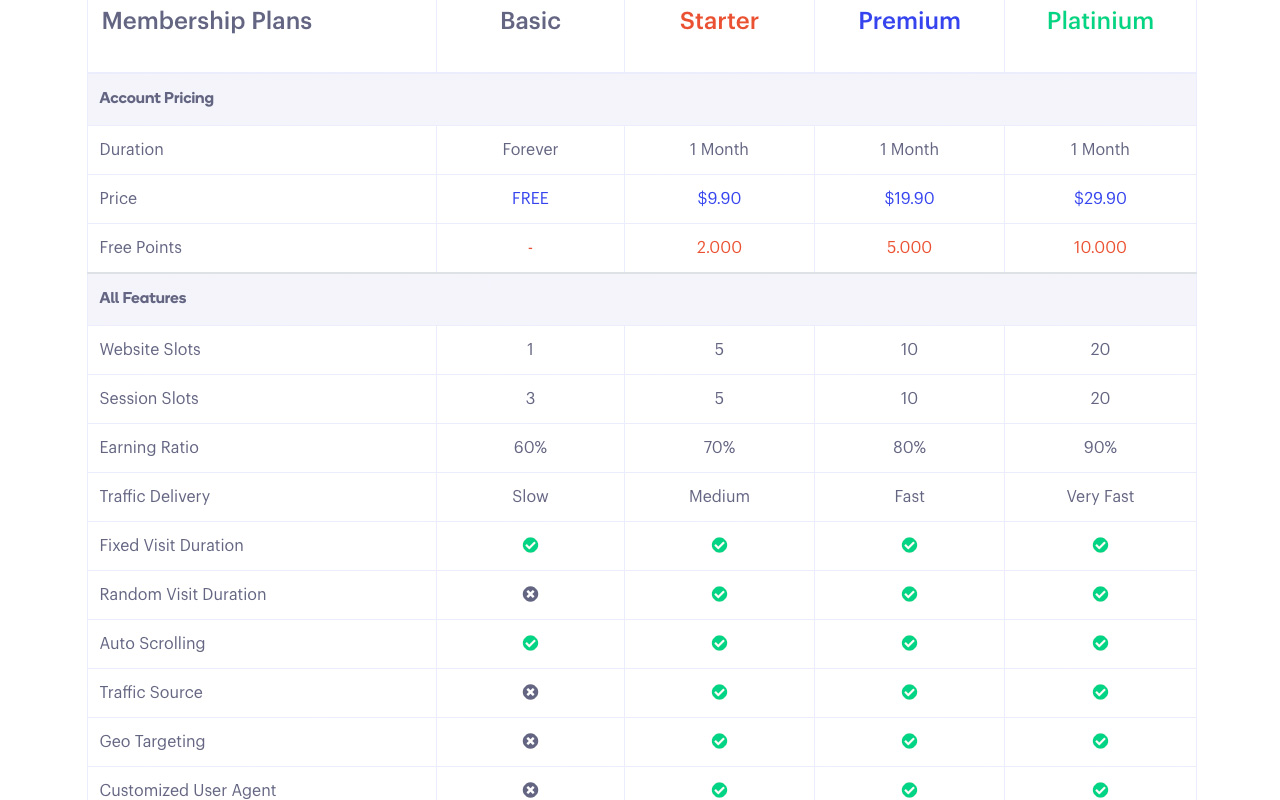Click the Fixed Visit Duration checkmark under Basic
Image resolution: width=1280 pixels, height=800 pixels.
coord(530,545)
